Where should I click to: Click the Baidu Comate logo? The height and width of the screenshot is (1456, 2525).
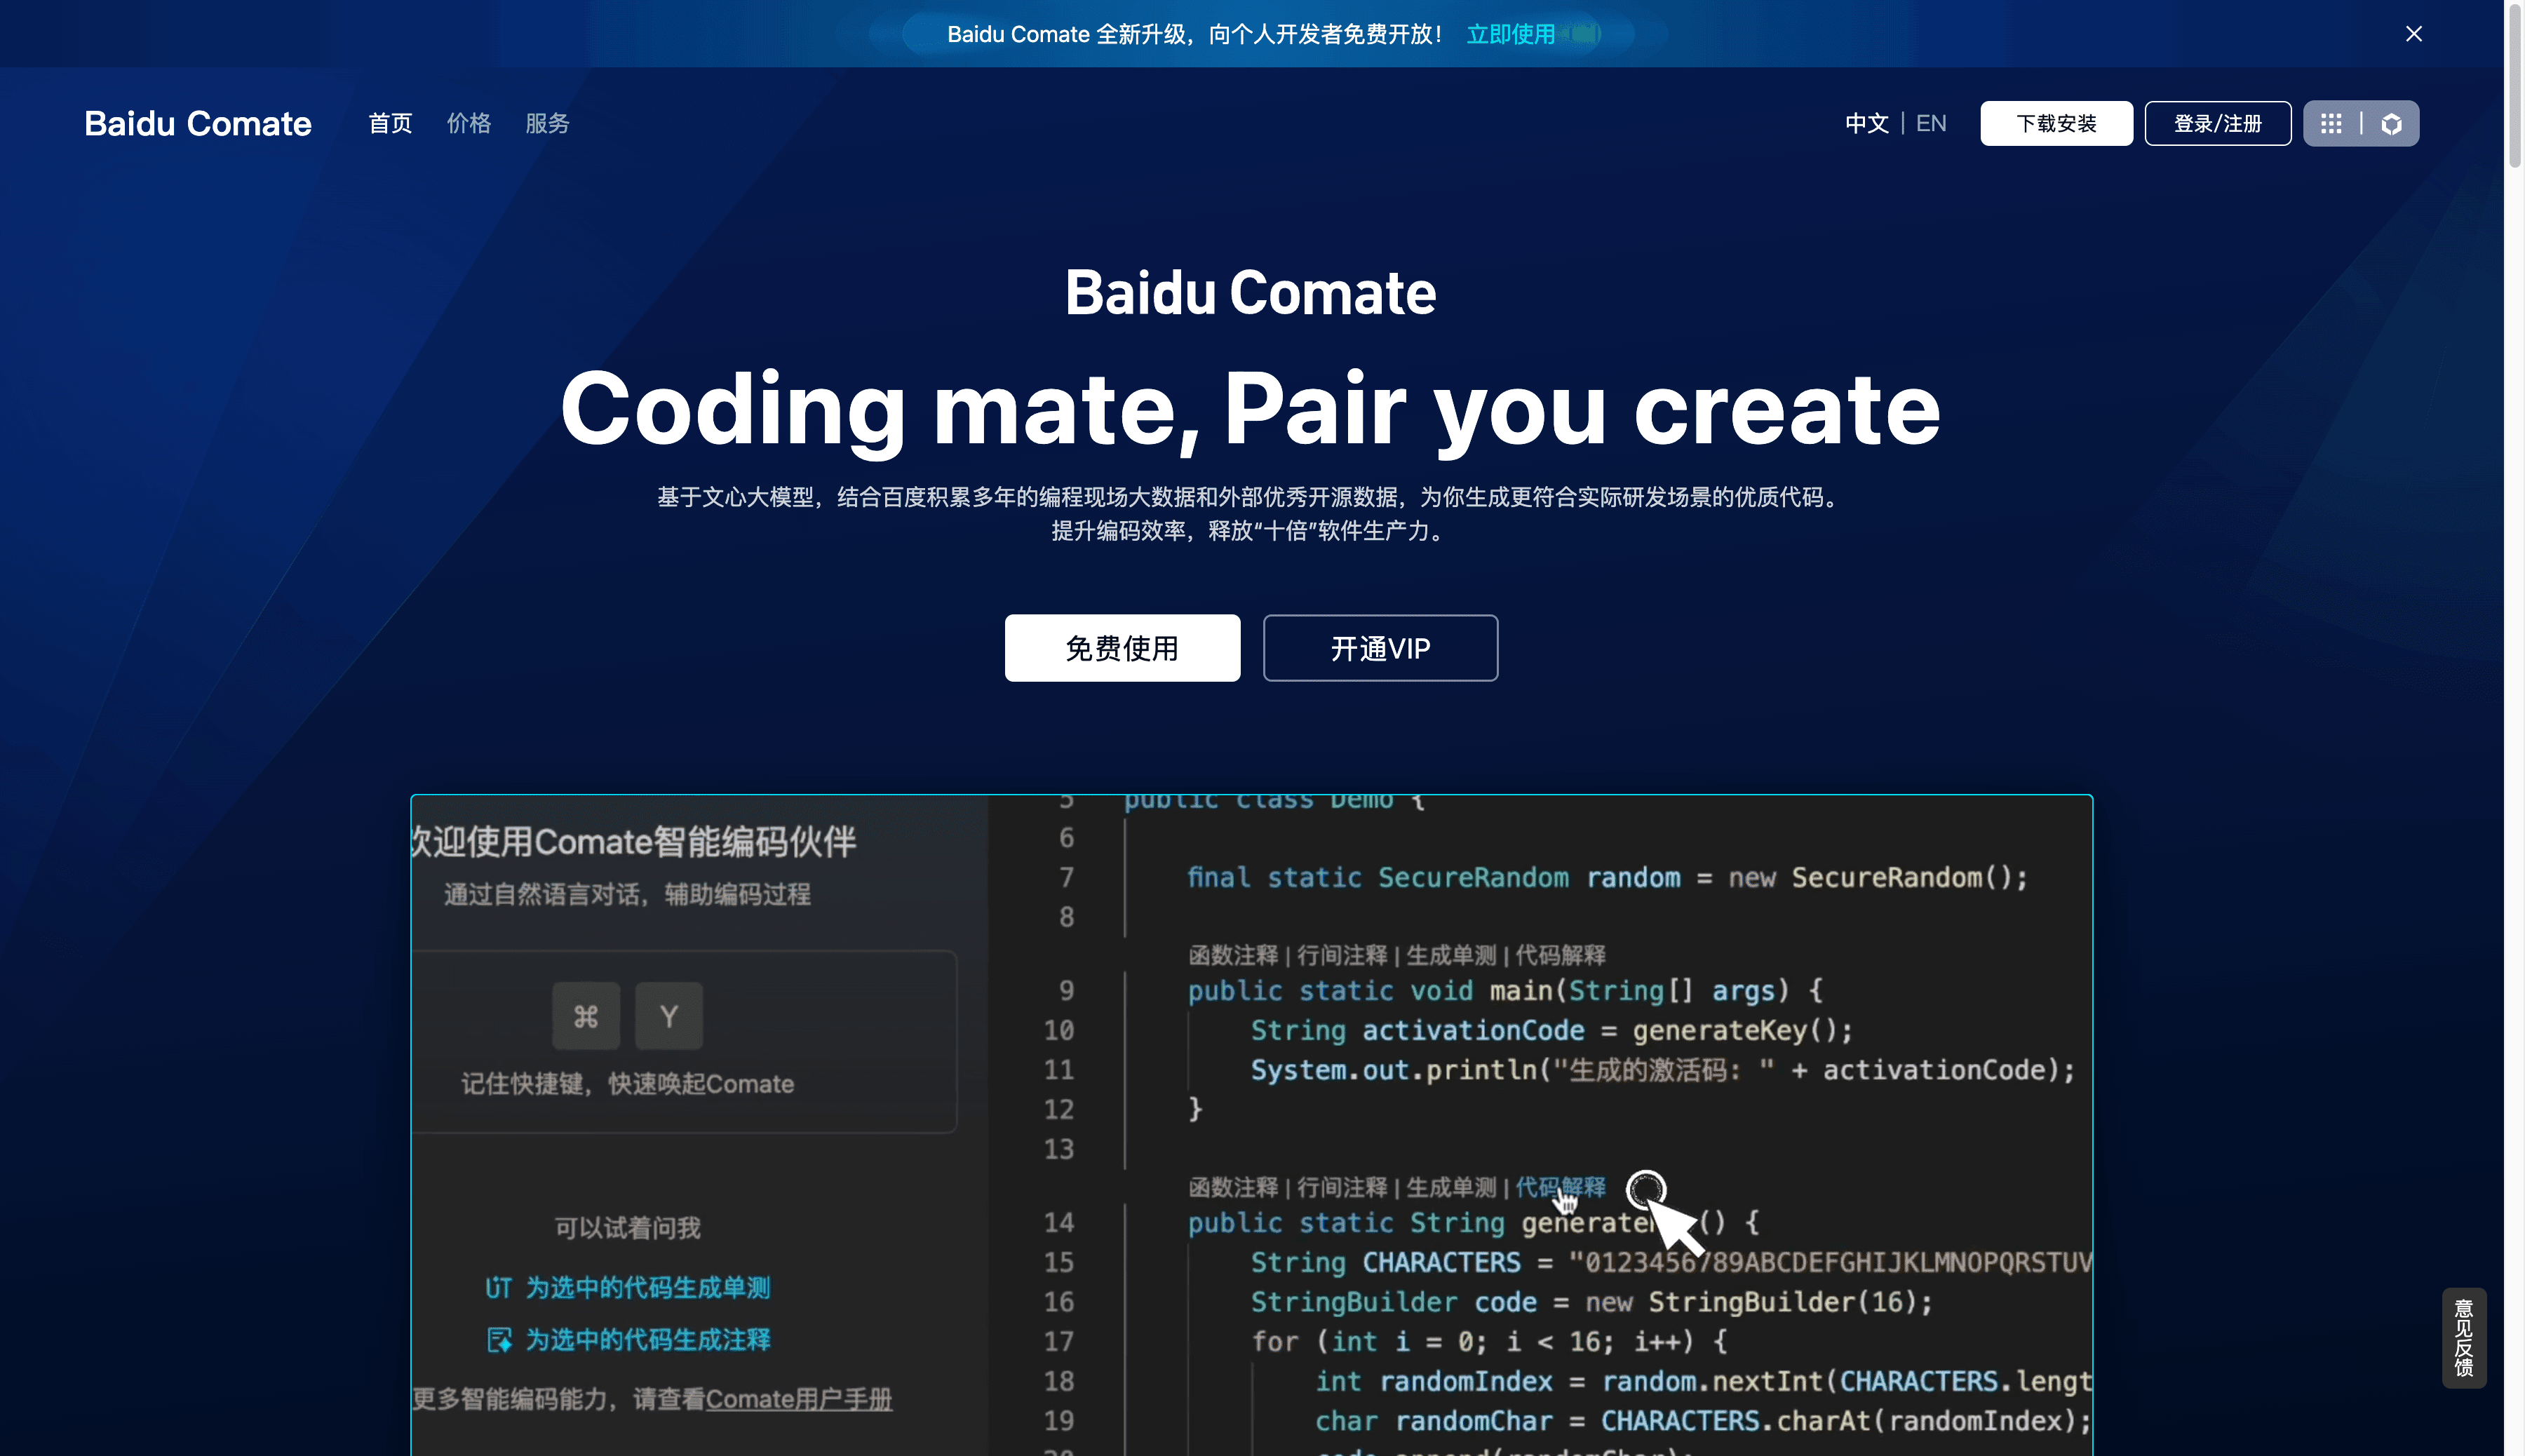tap(198, 124)
